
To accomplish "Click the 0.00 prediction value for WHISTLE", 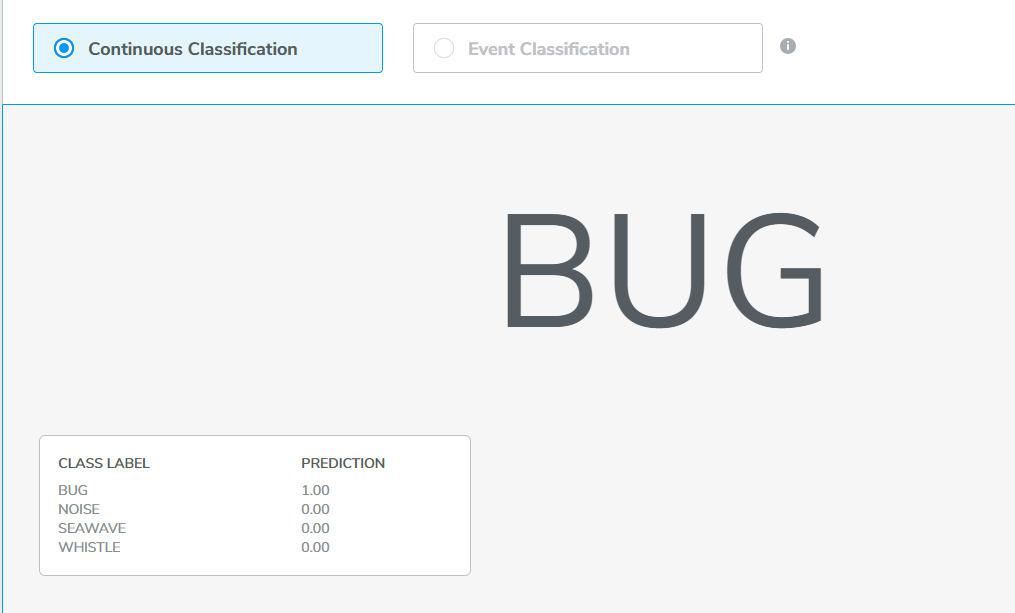I will [x=315, y=547].
